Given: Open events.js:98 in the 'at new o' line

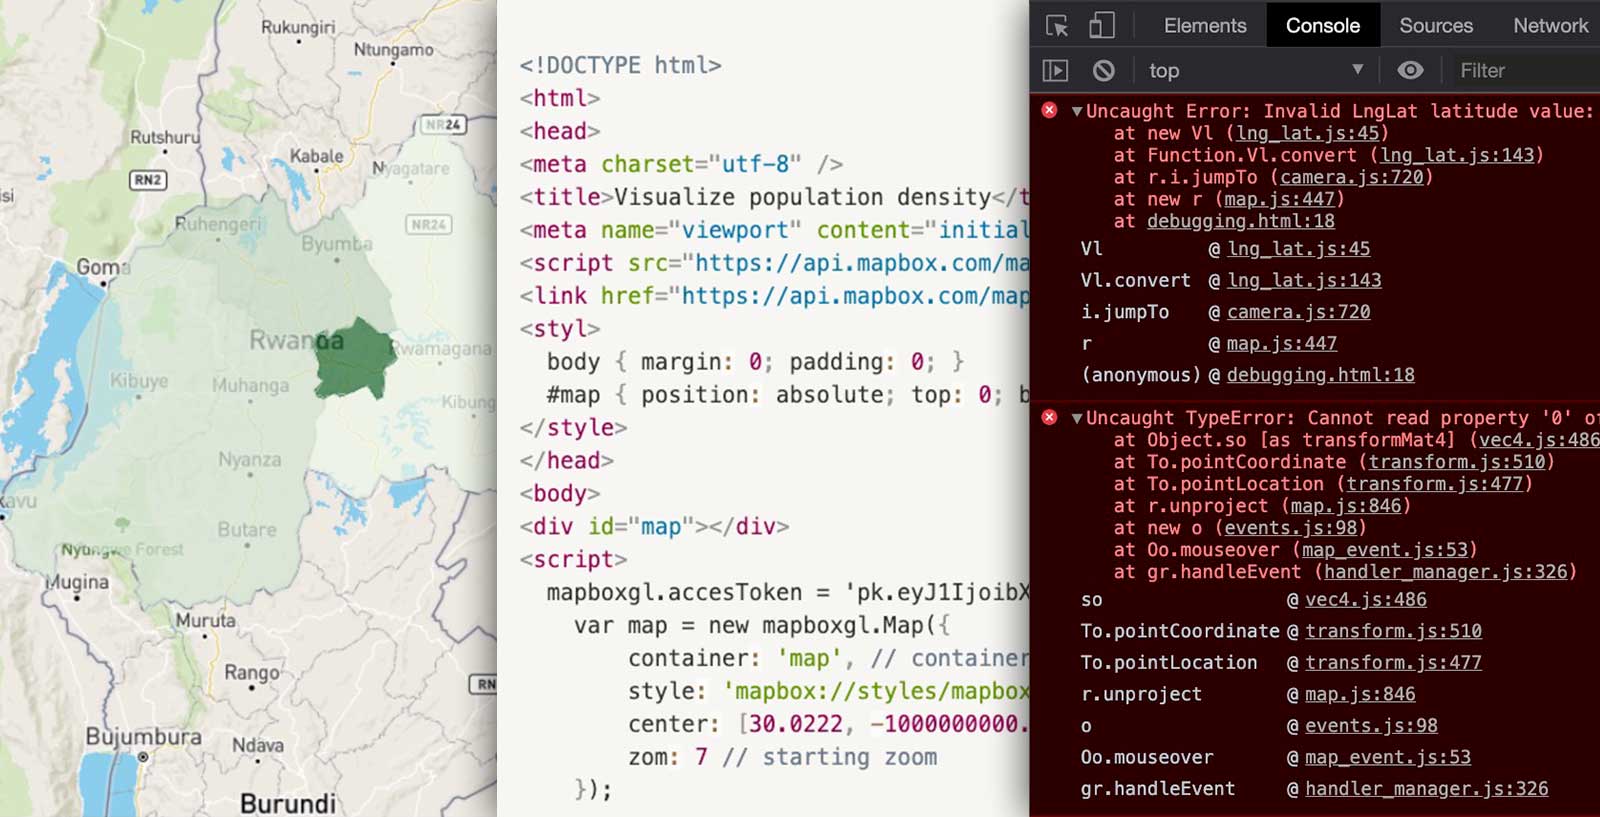Looking at the screenshot, I should click(1291, 528).
